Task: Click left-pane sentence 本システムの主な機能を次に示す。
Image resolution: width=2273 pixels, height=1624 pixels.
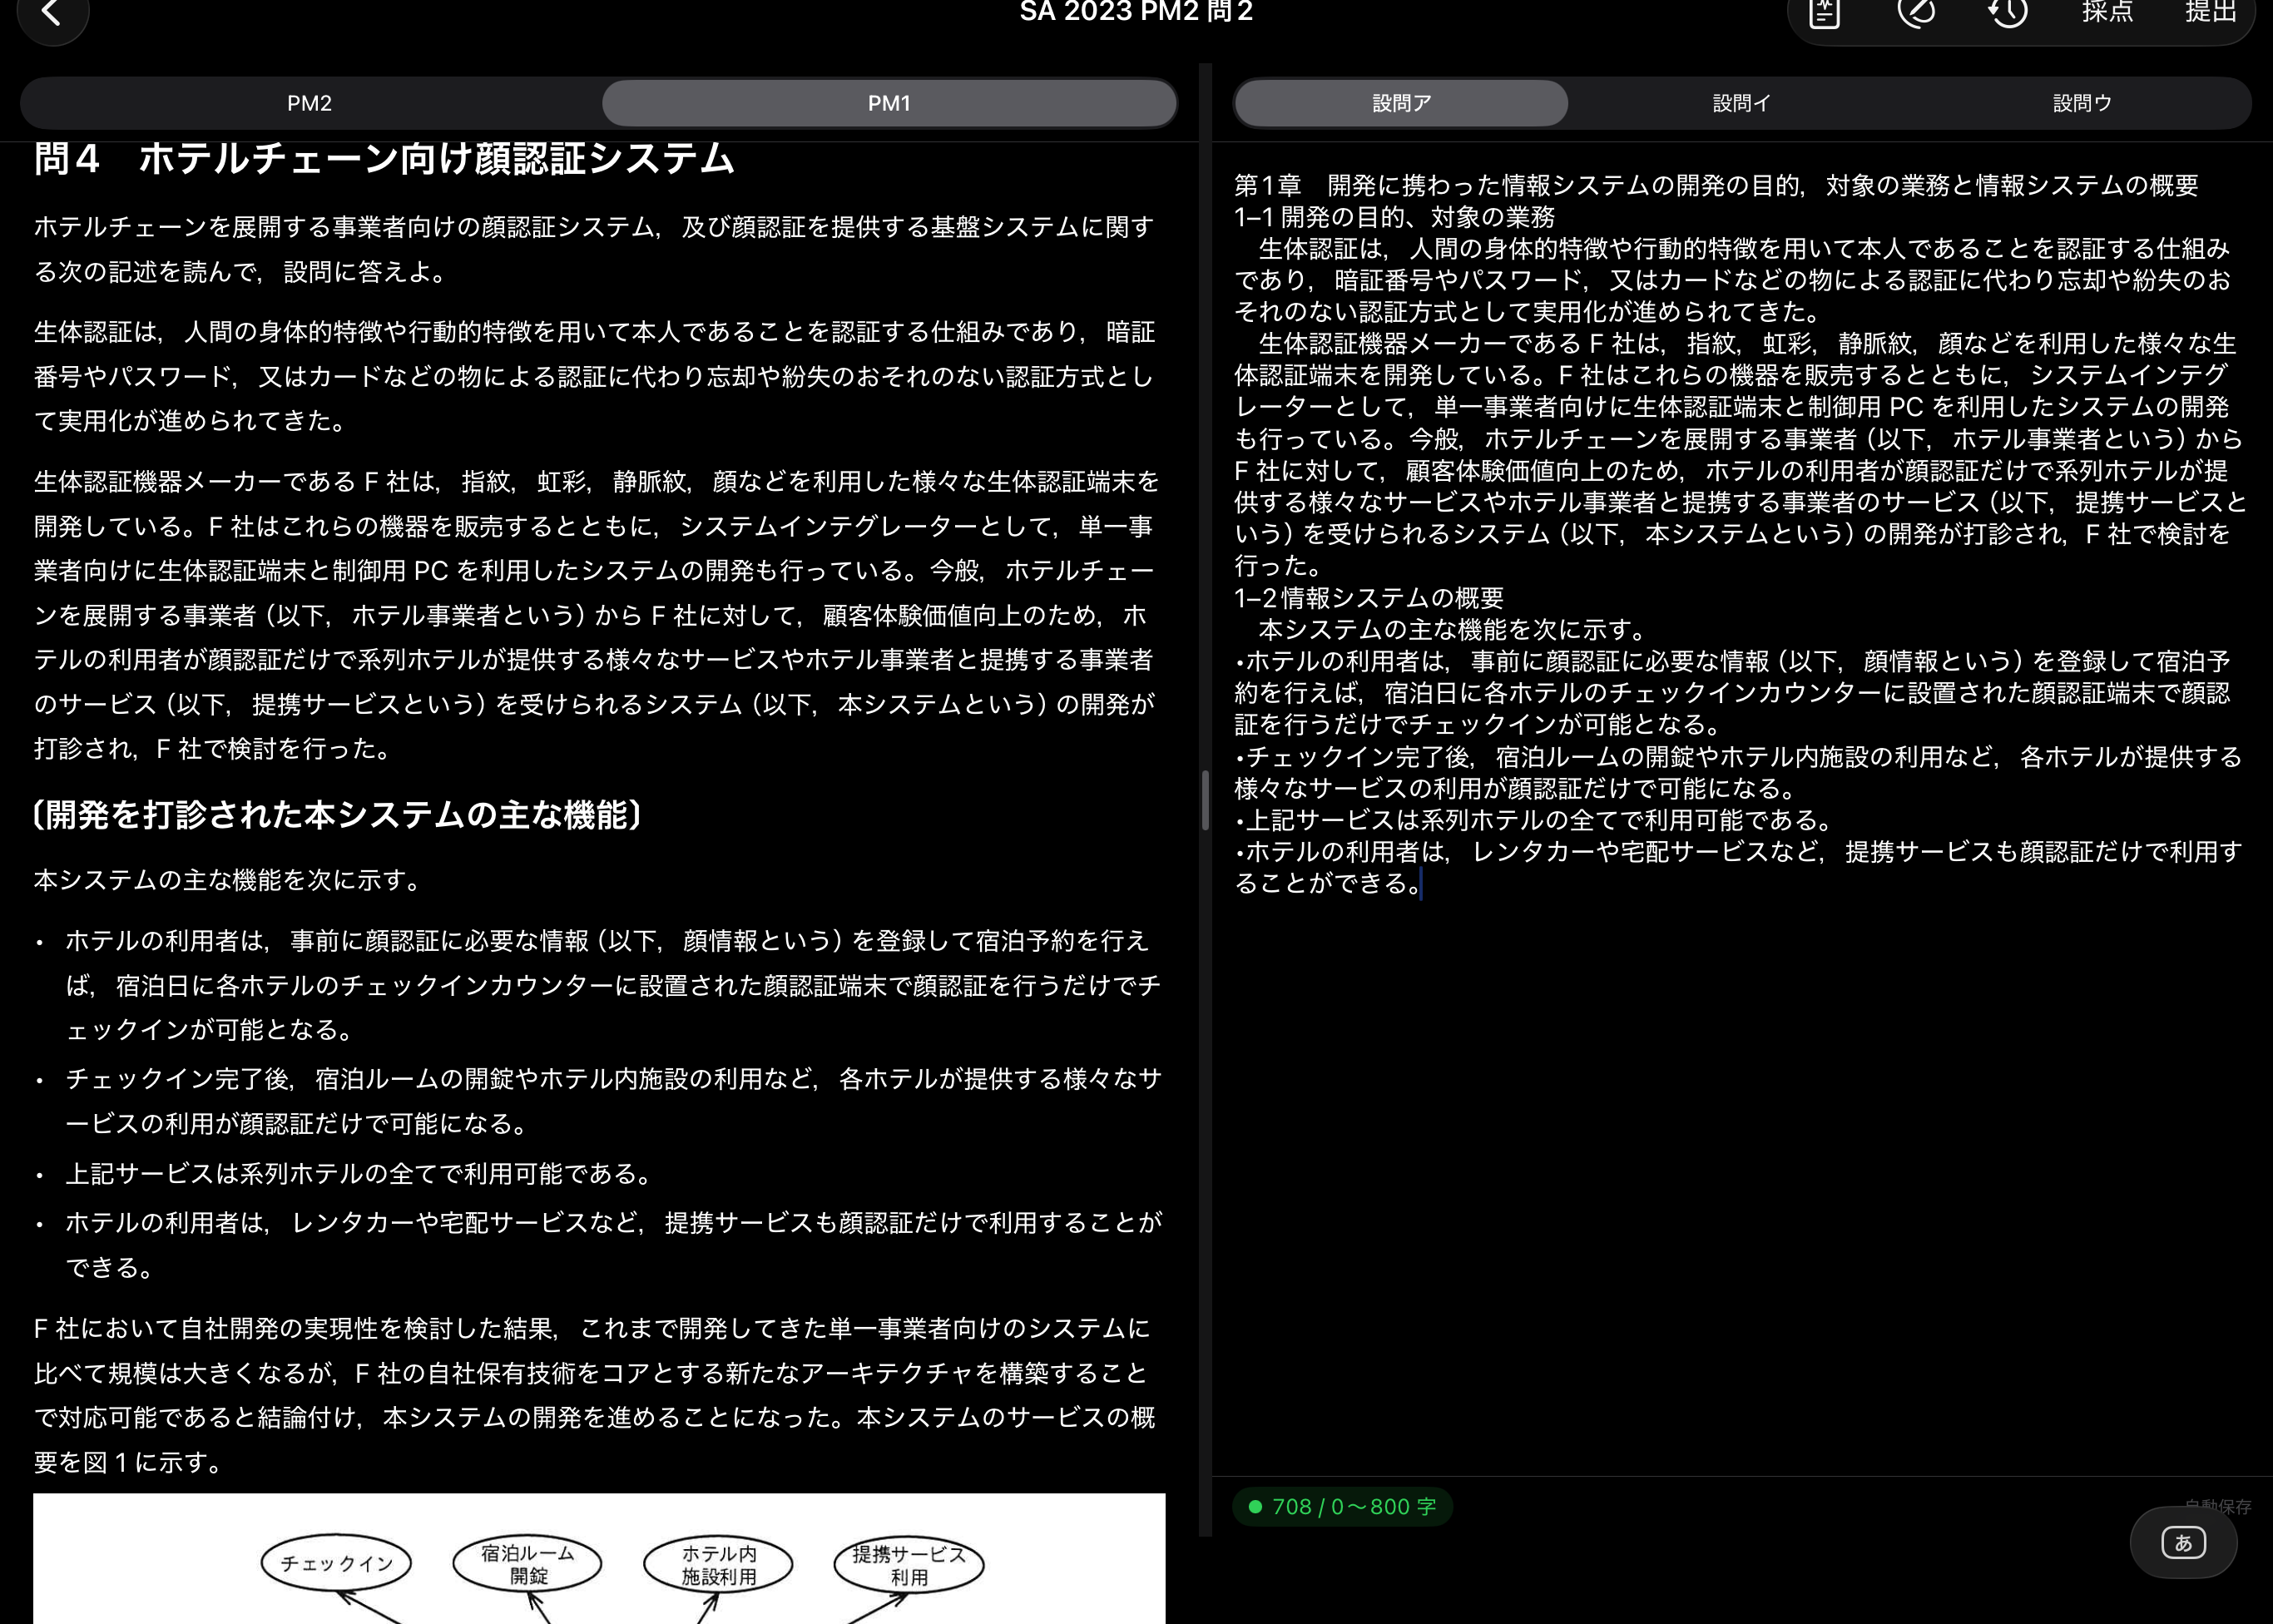Action: click(x=229, y=880)
